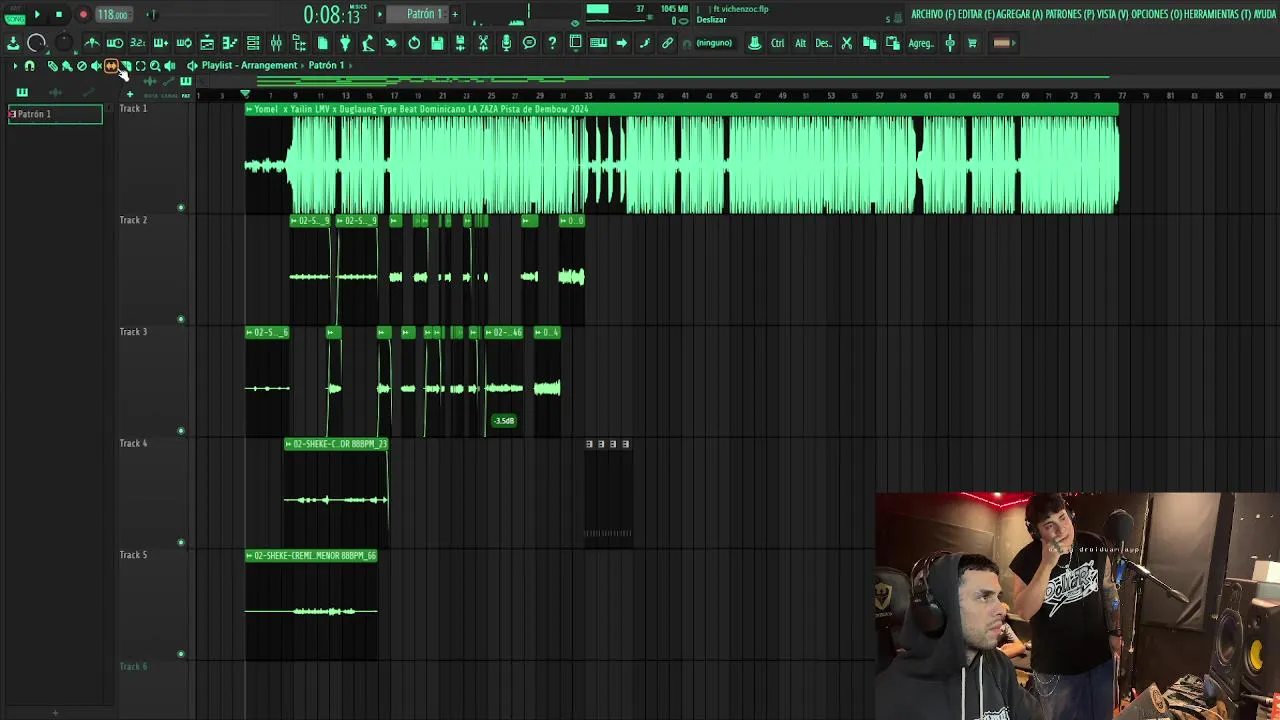Open the playlist options menu arrow
The height and width of the screenshot is (720, 1280).
point(15,65)
